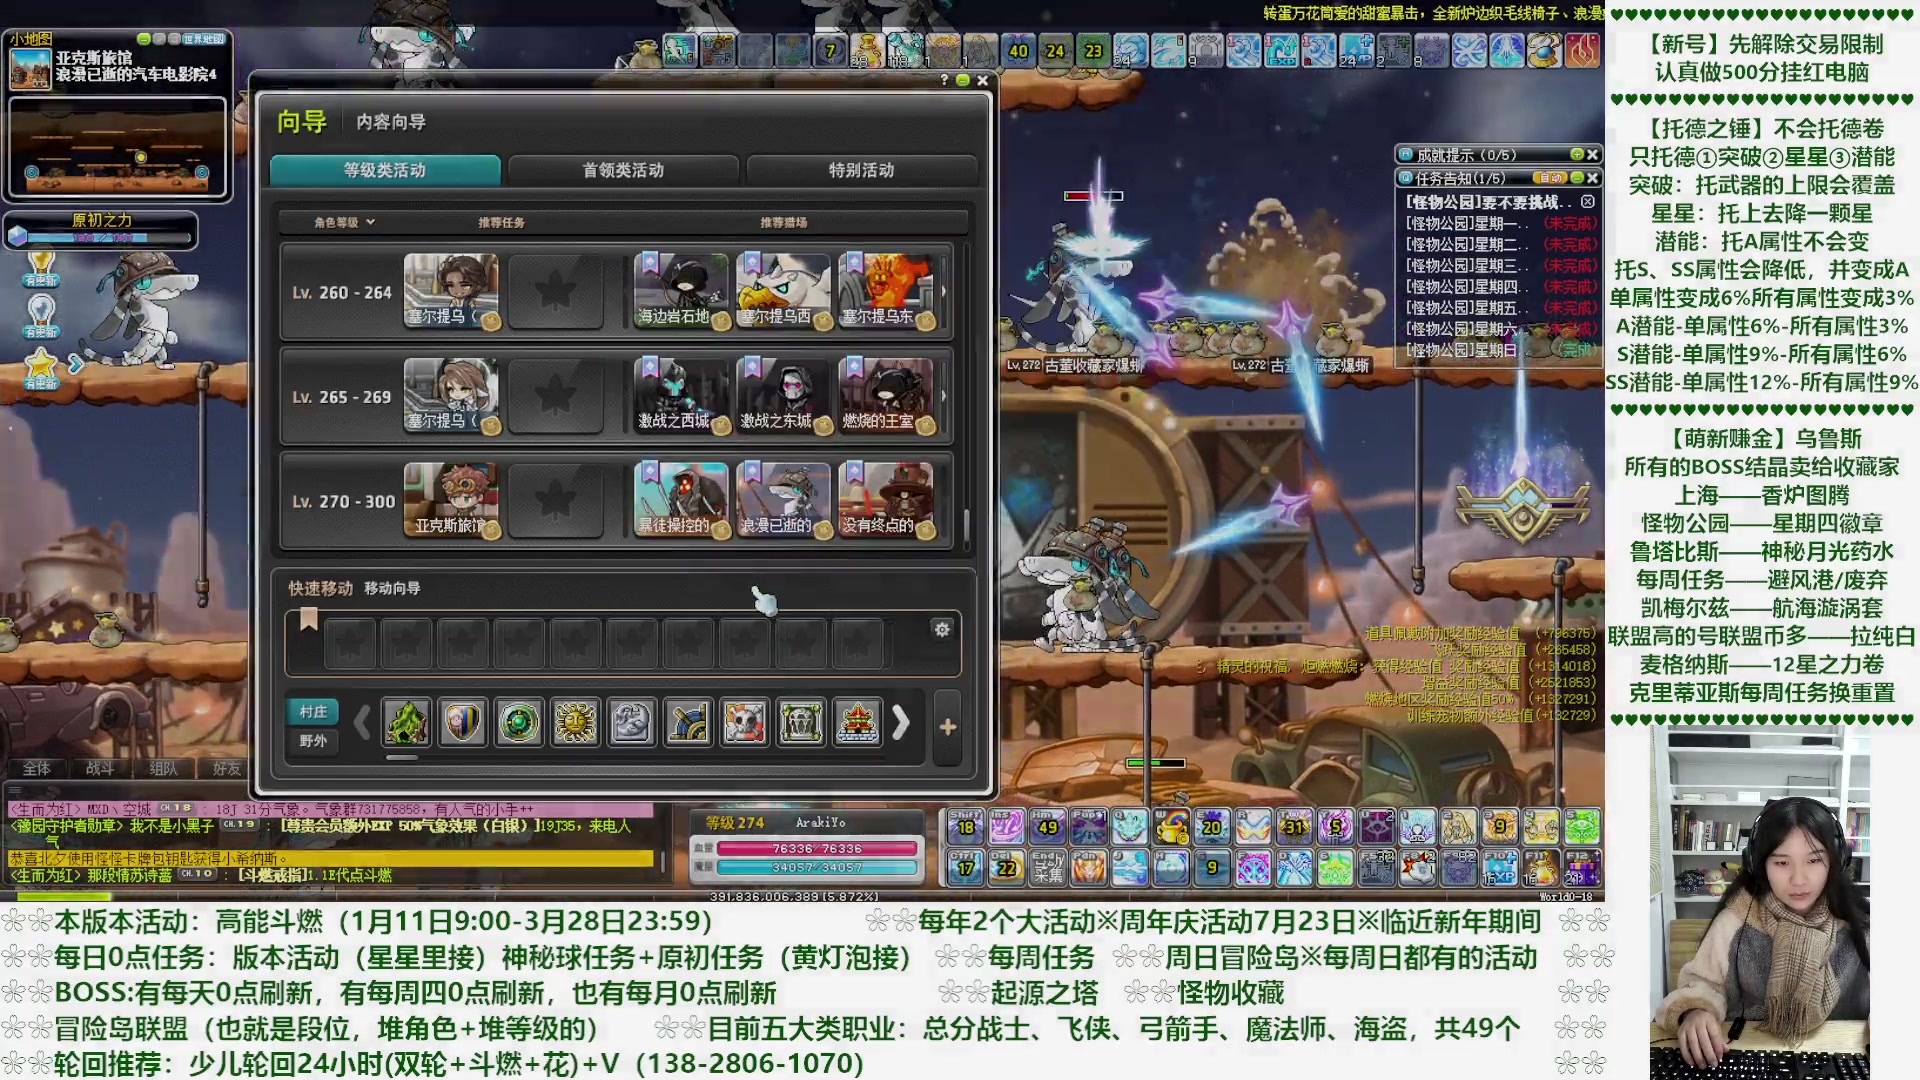Select the stone gate village icon
This screenshot has height=1080, width=1920.
pos(801,722)
